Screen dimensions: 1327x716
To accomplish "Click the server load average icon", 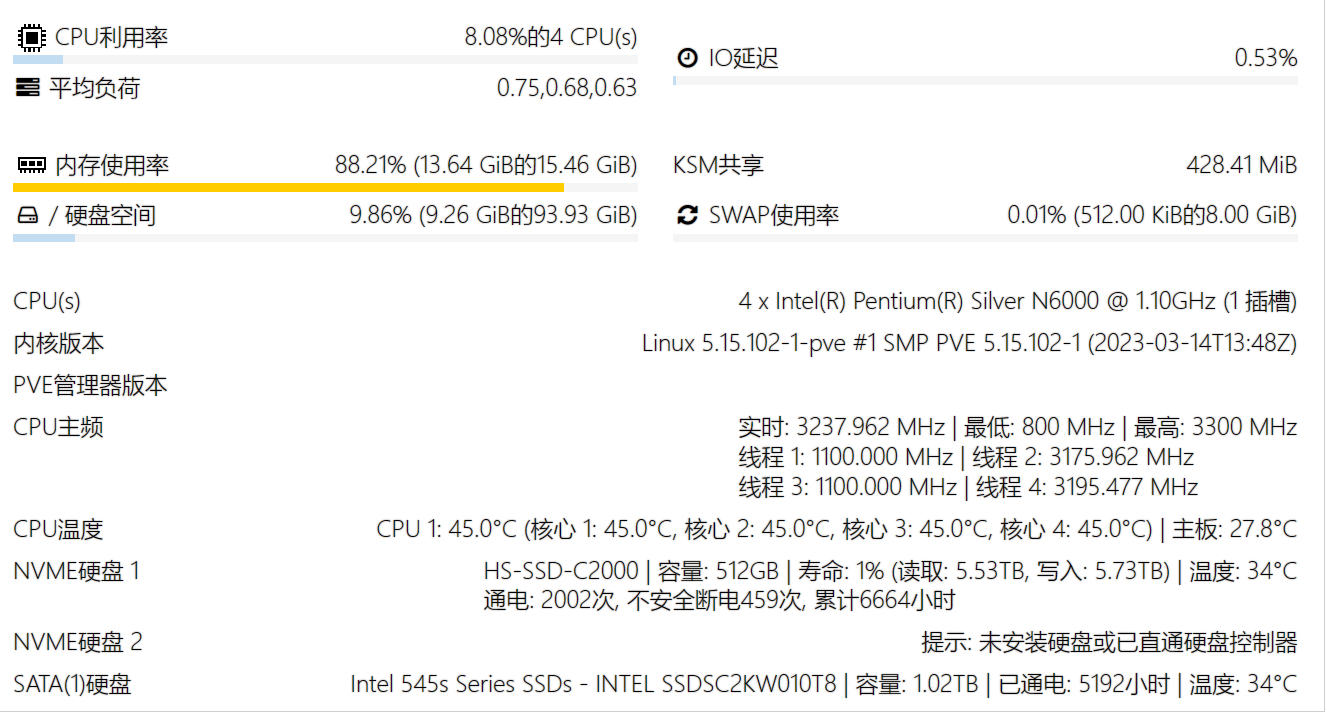I will pos(28,88).
